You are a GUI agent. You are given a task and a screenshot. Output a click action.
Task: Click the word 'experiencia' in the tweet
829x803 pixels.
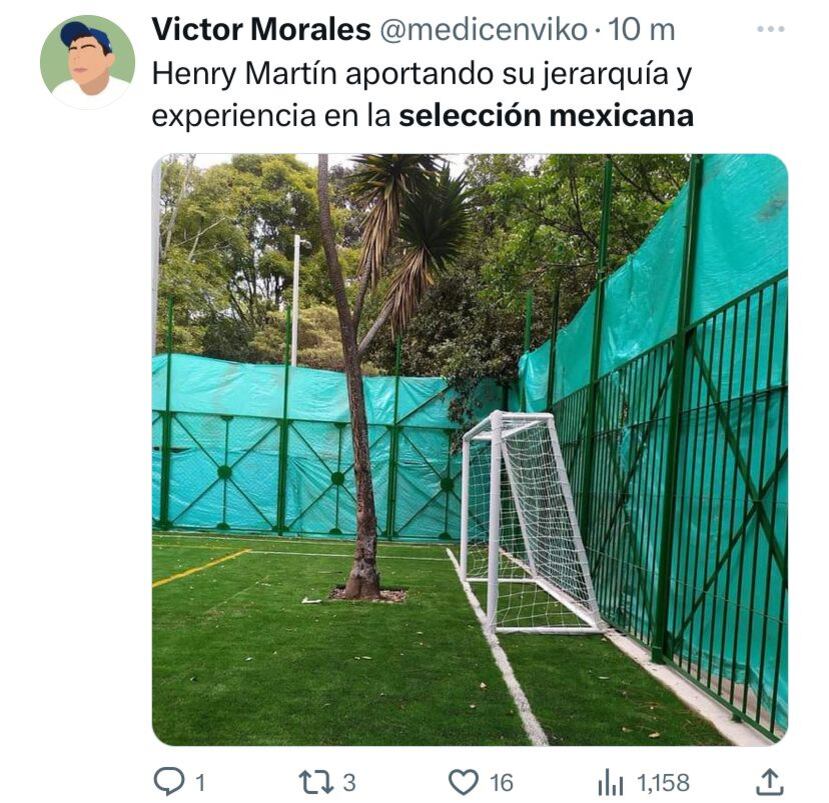(x=234, y=117)
